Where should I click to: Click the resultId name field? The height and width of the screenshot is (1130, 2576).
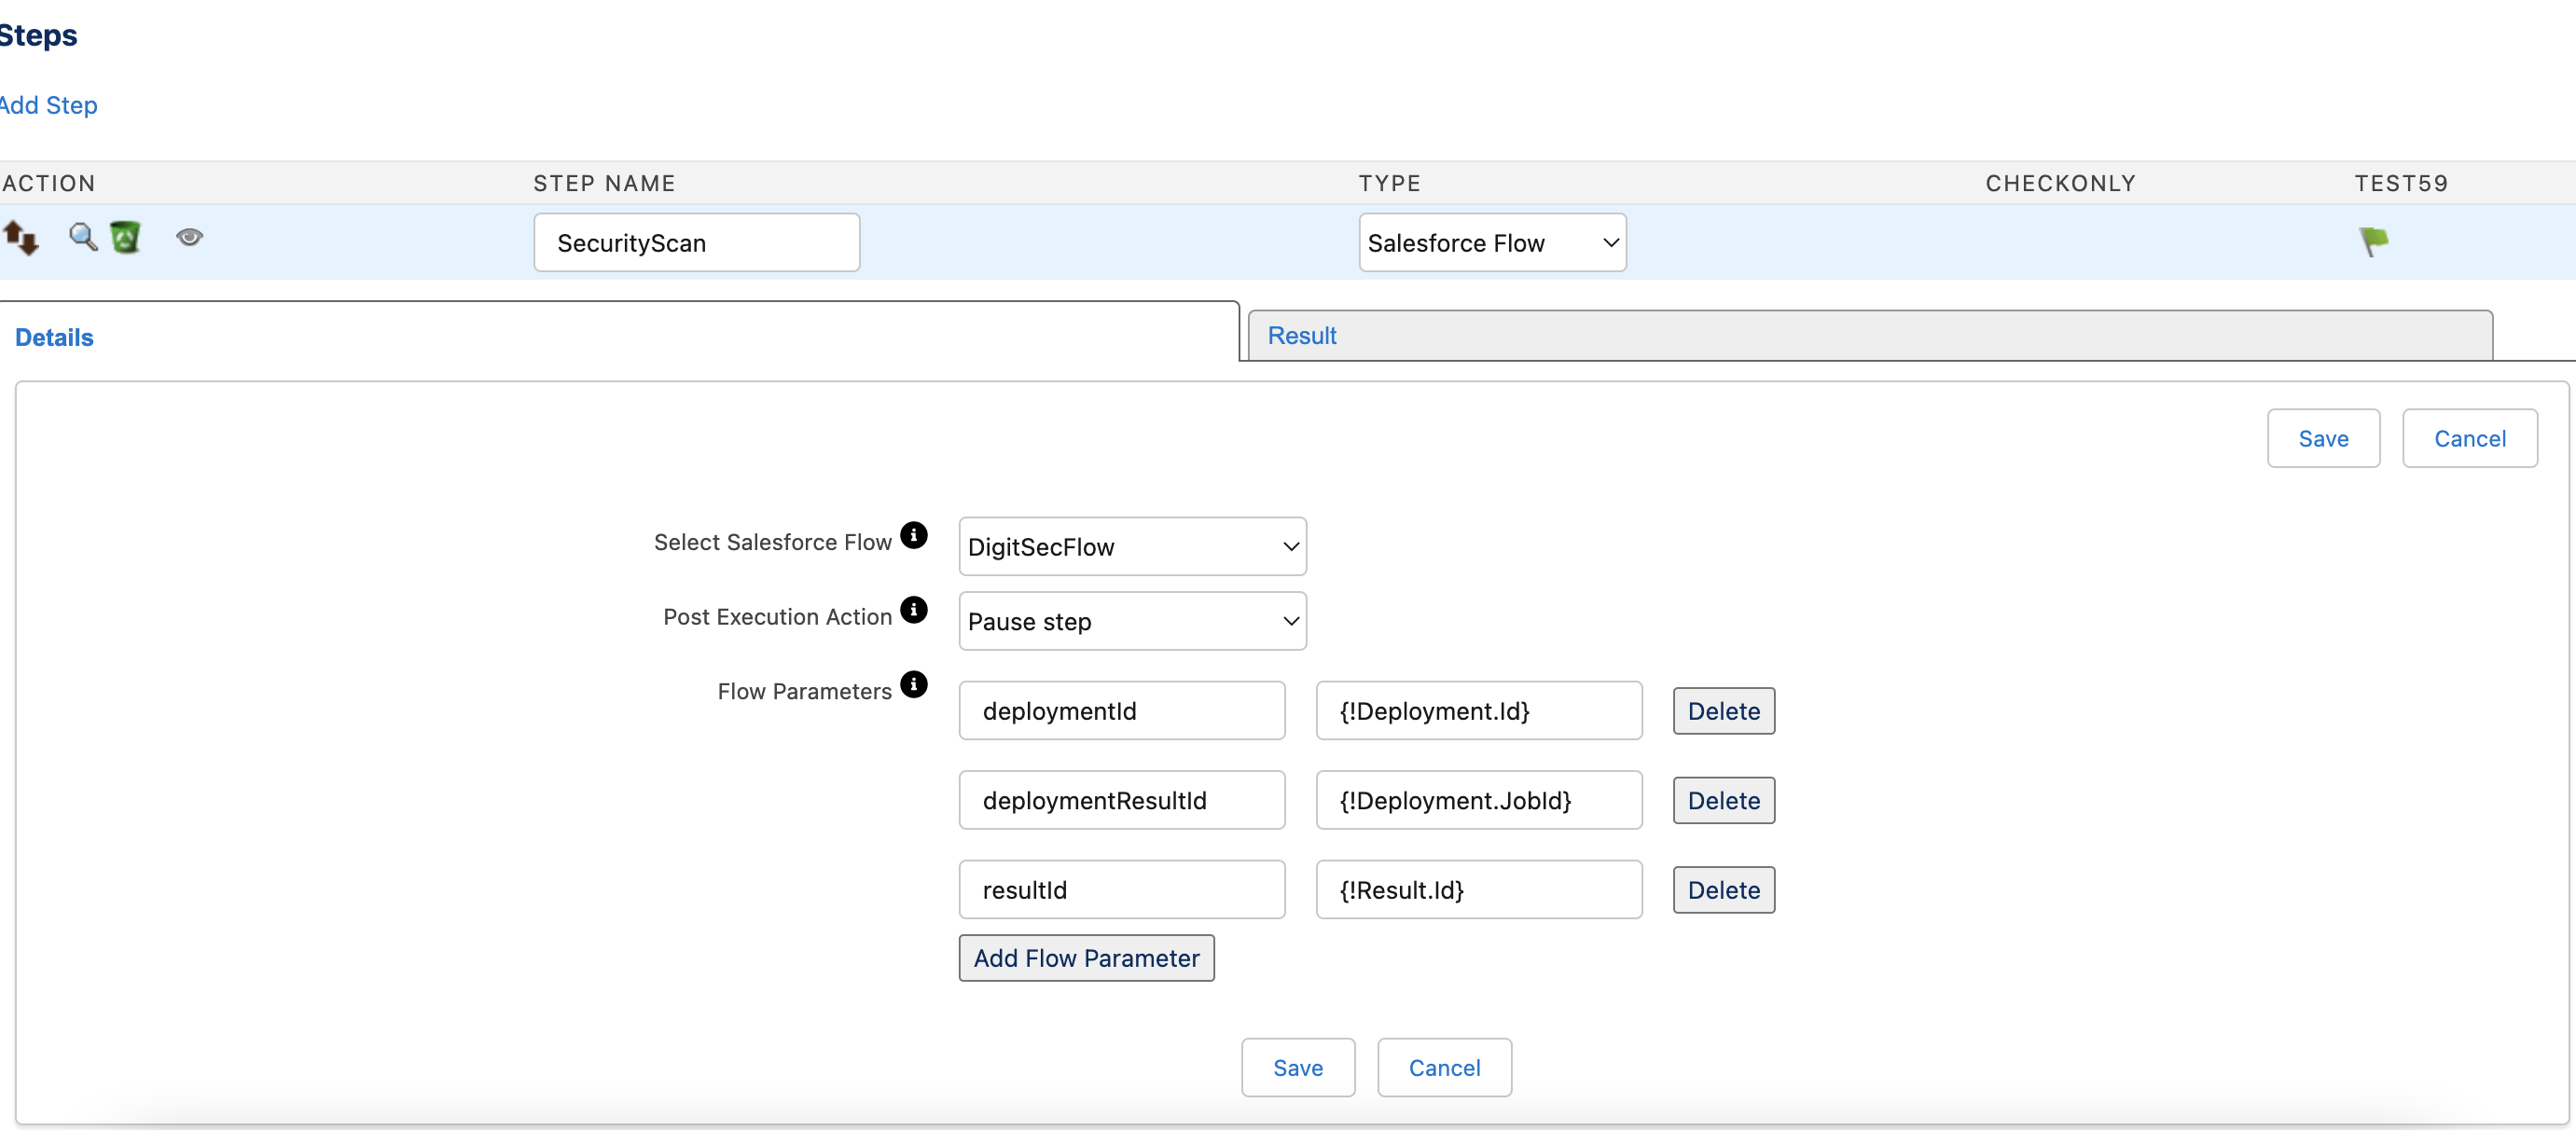pos(1121,890)
